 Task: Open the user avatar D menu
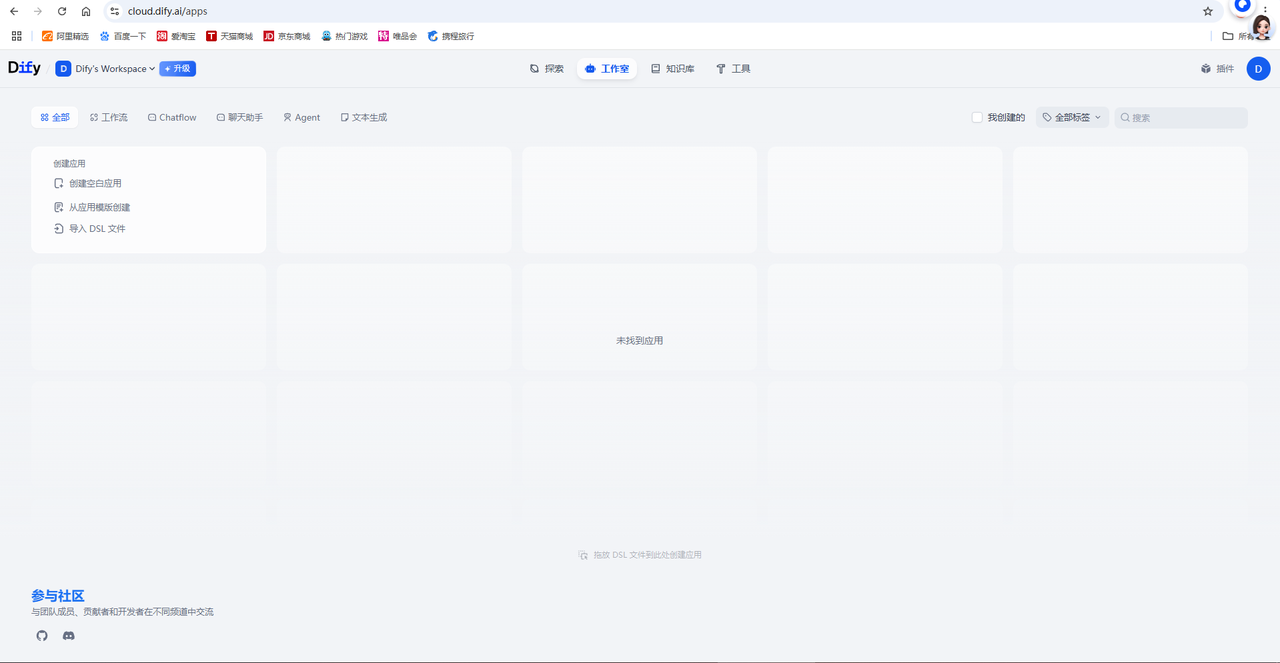pyautogui.click(x=1258, y=69)
